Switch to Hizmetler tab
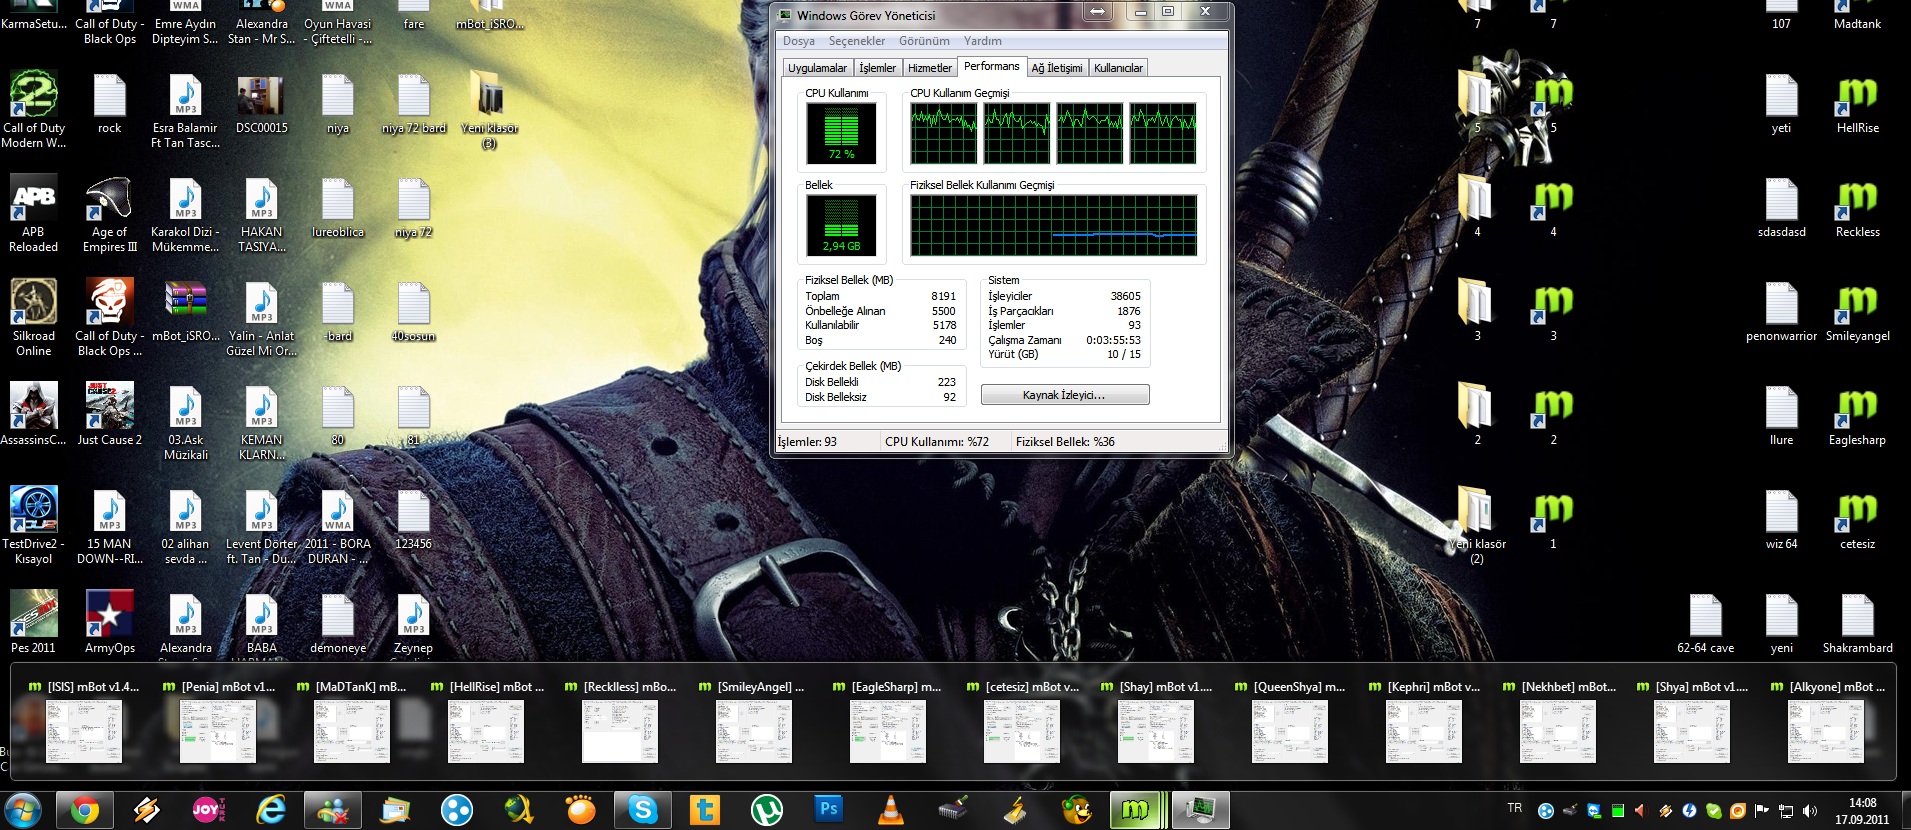The width and height of the screenshot is (1911, 830). click(x=930, y=68)
